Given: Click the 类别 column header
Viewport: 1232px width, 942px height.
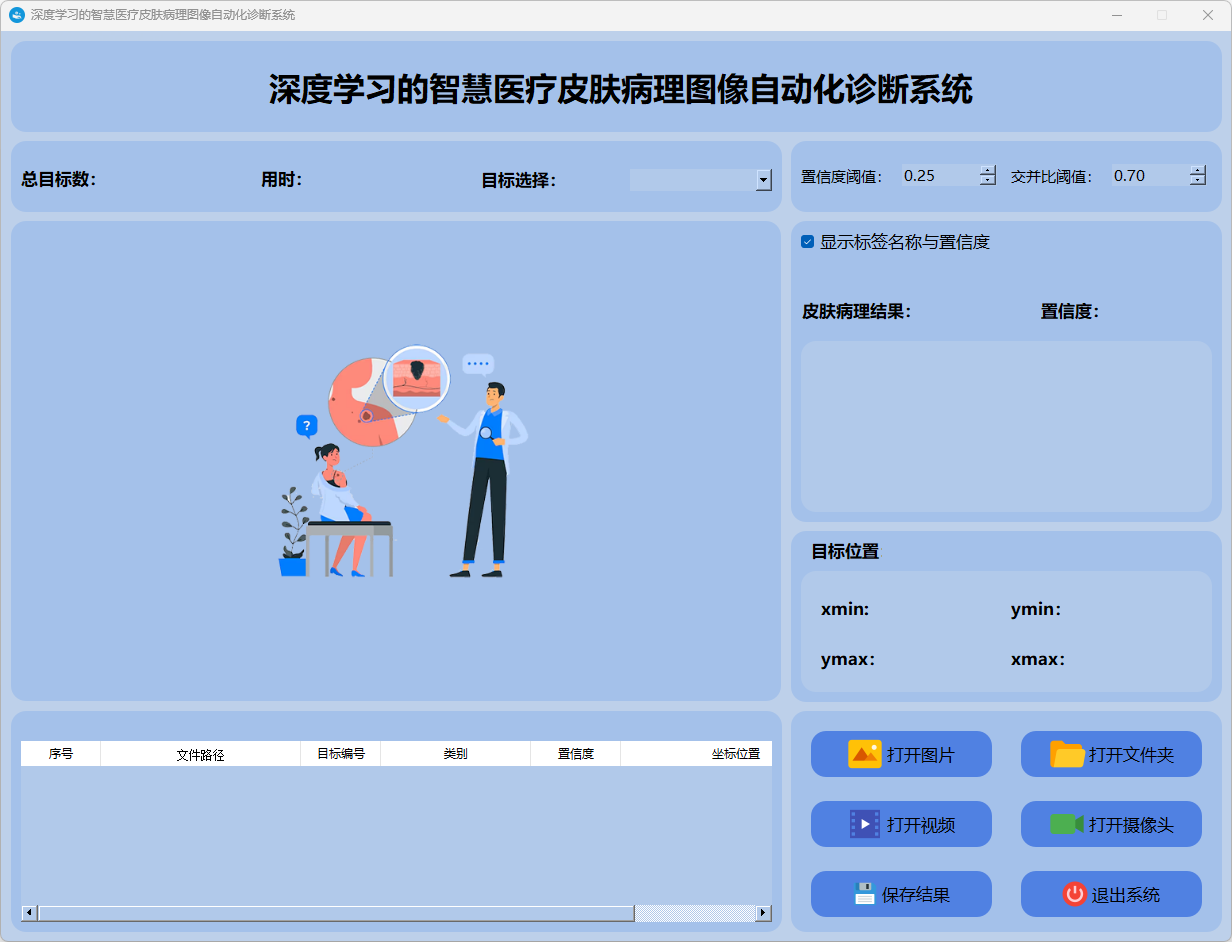Looking at the screenshot, I should [455, 754].
